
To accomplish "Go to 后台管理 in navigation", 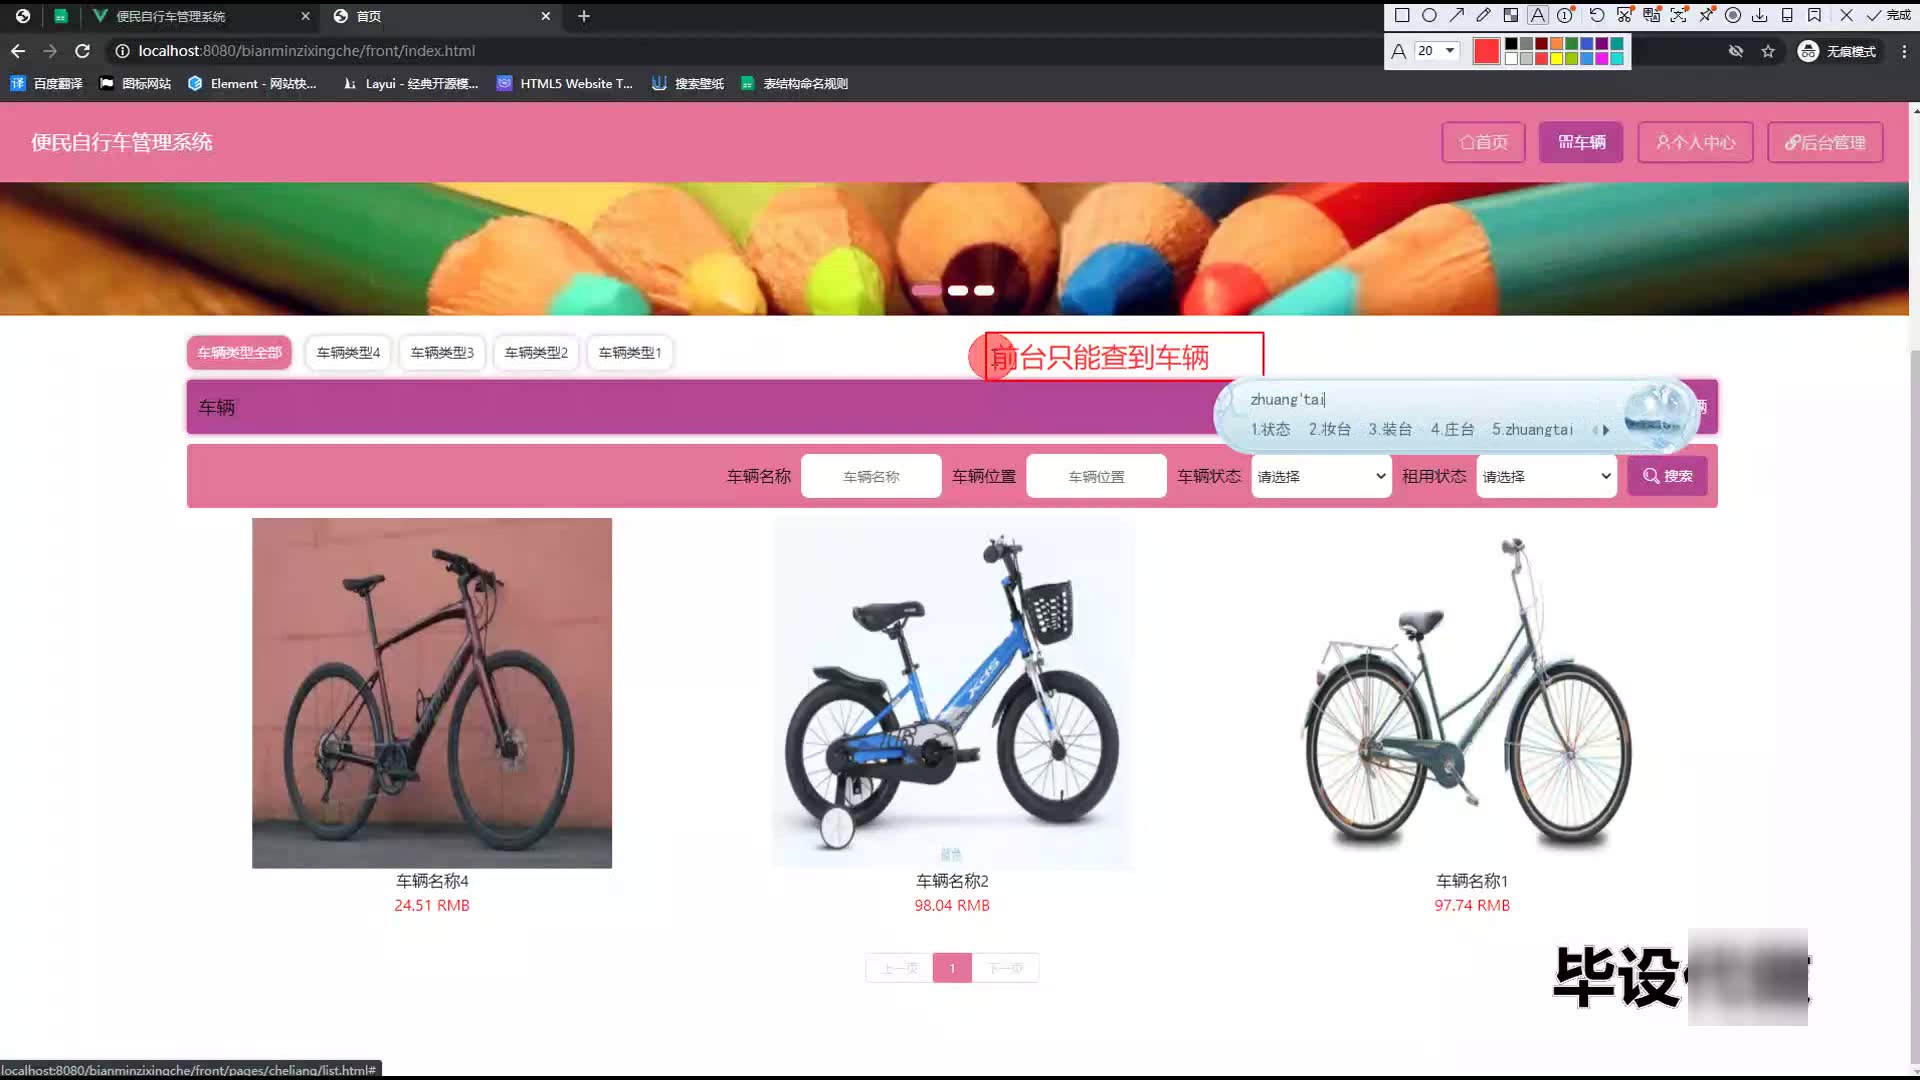I will (1825, 142).
